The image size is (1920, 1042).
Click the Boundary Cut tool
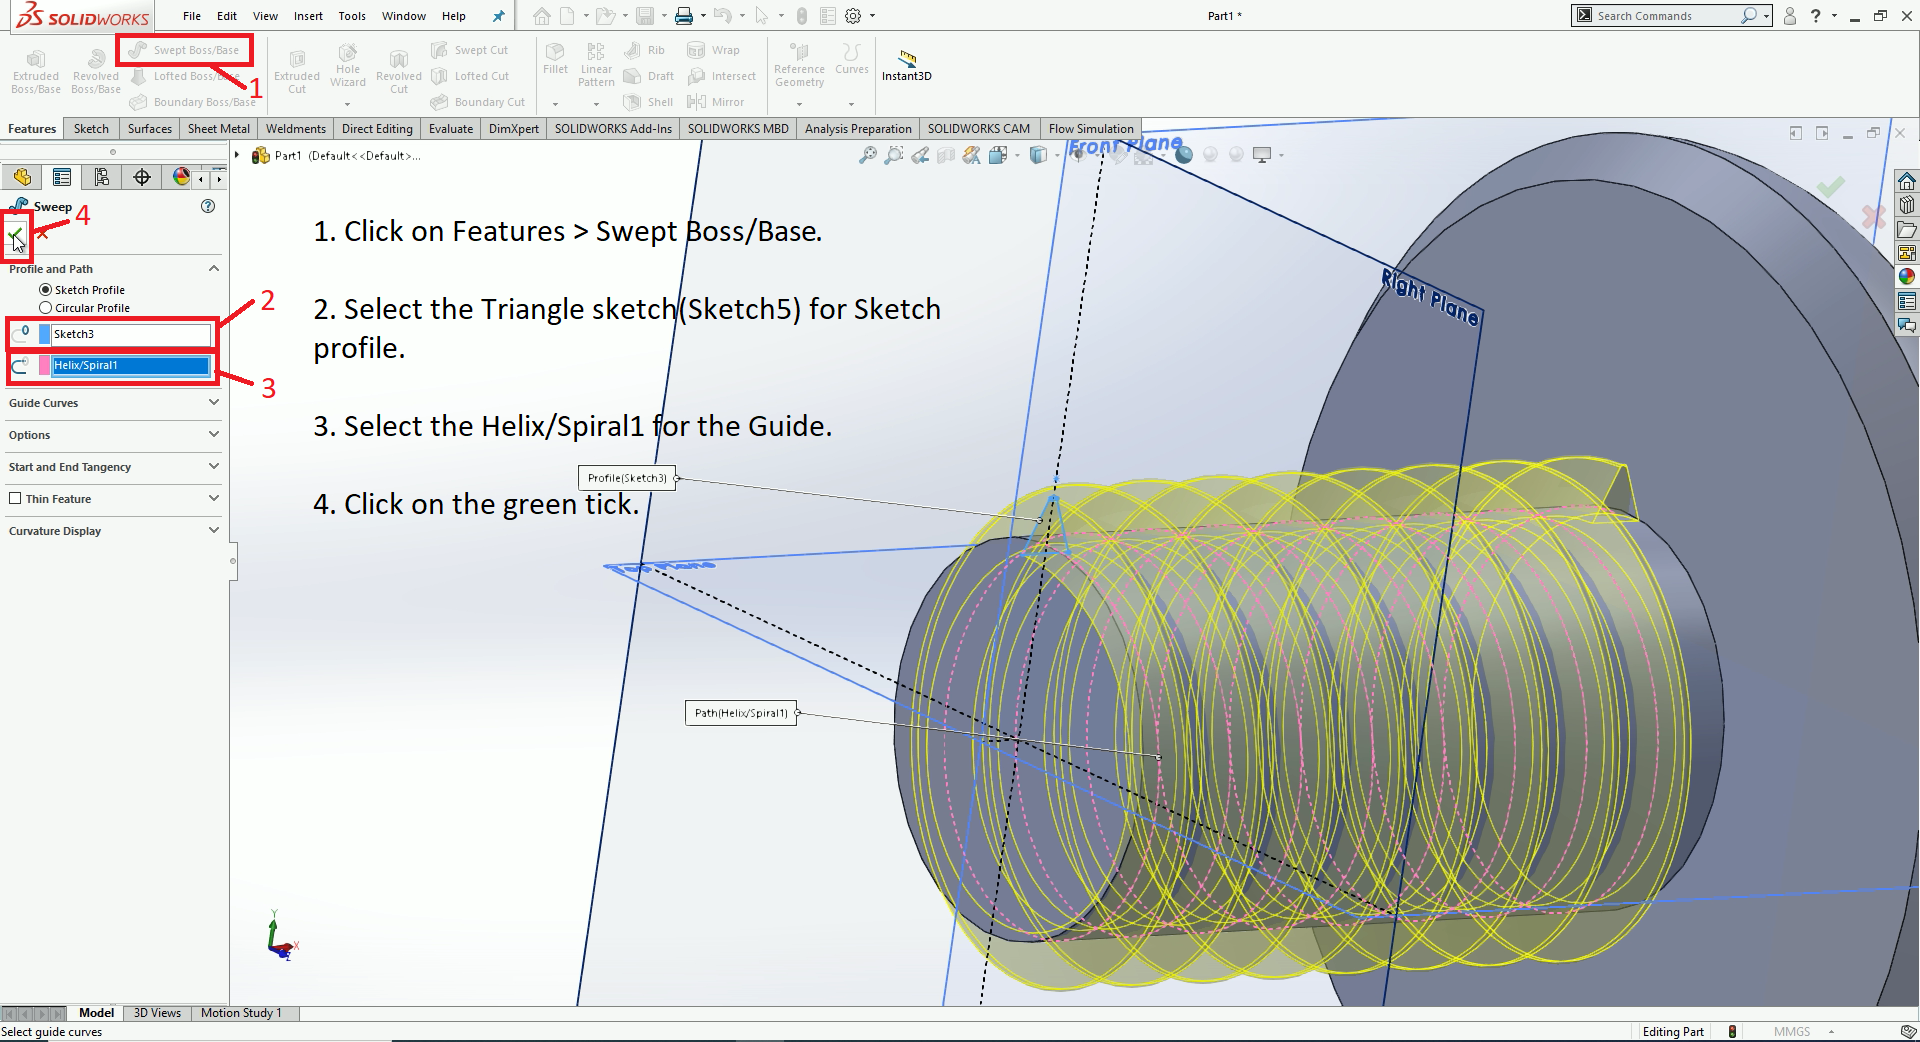coord(478,102)
